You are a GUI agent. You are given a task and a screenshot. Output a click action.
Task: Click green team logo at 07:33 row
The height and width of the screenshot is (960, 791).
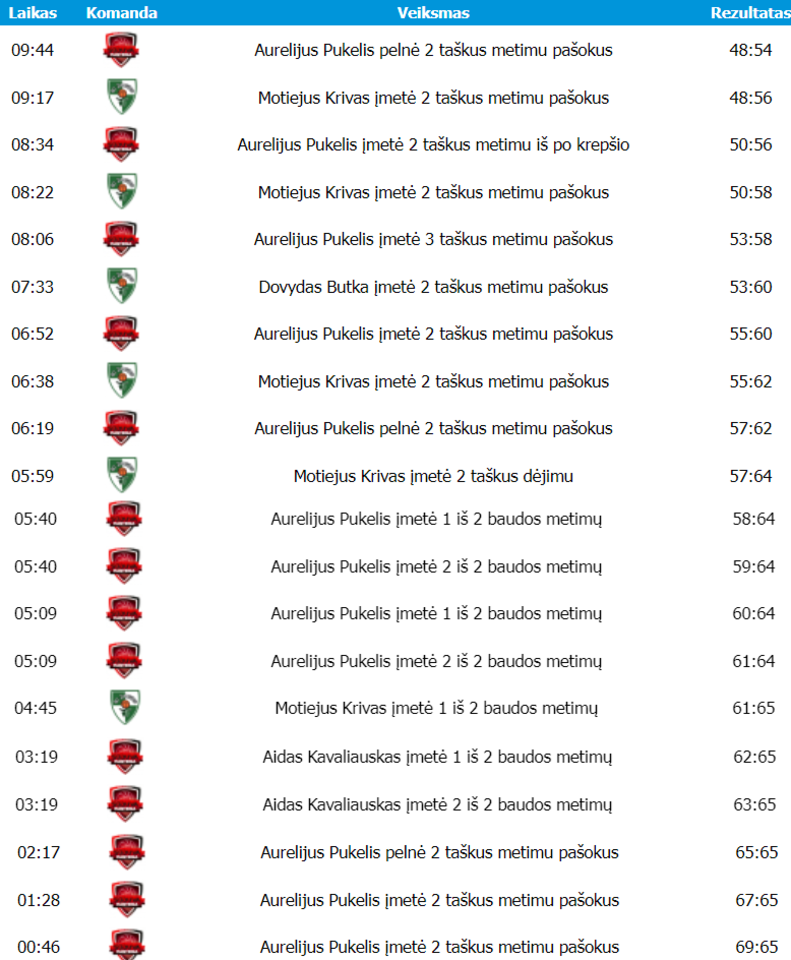[121, 286]
